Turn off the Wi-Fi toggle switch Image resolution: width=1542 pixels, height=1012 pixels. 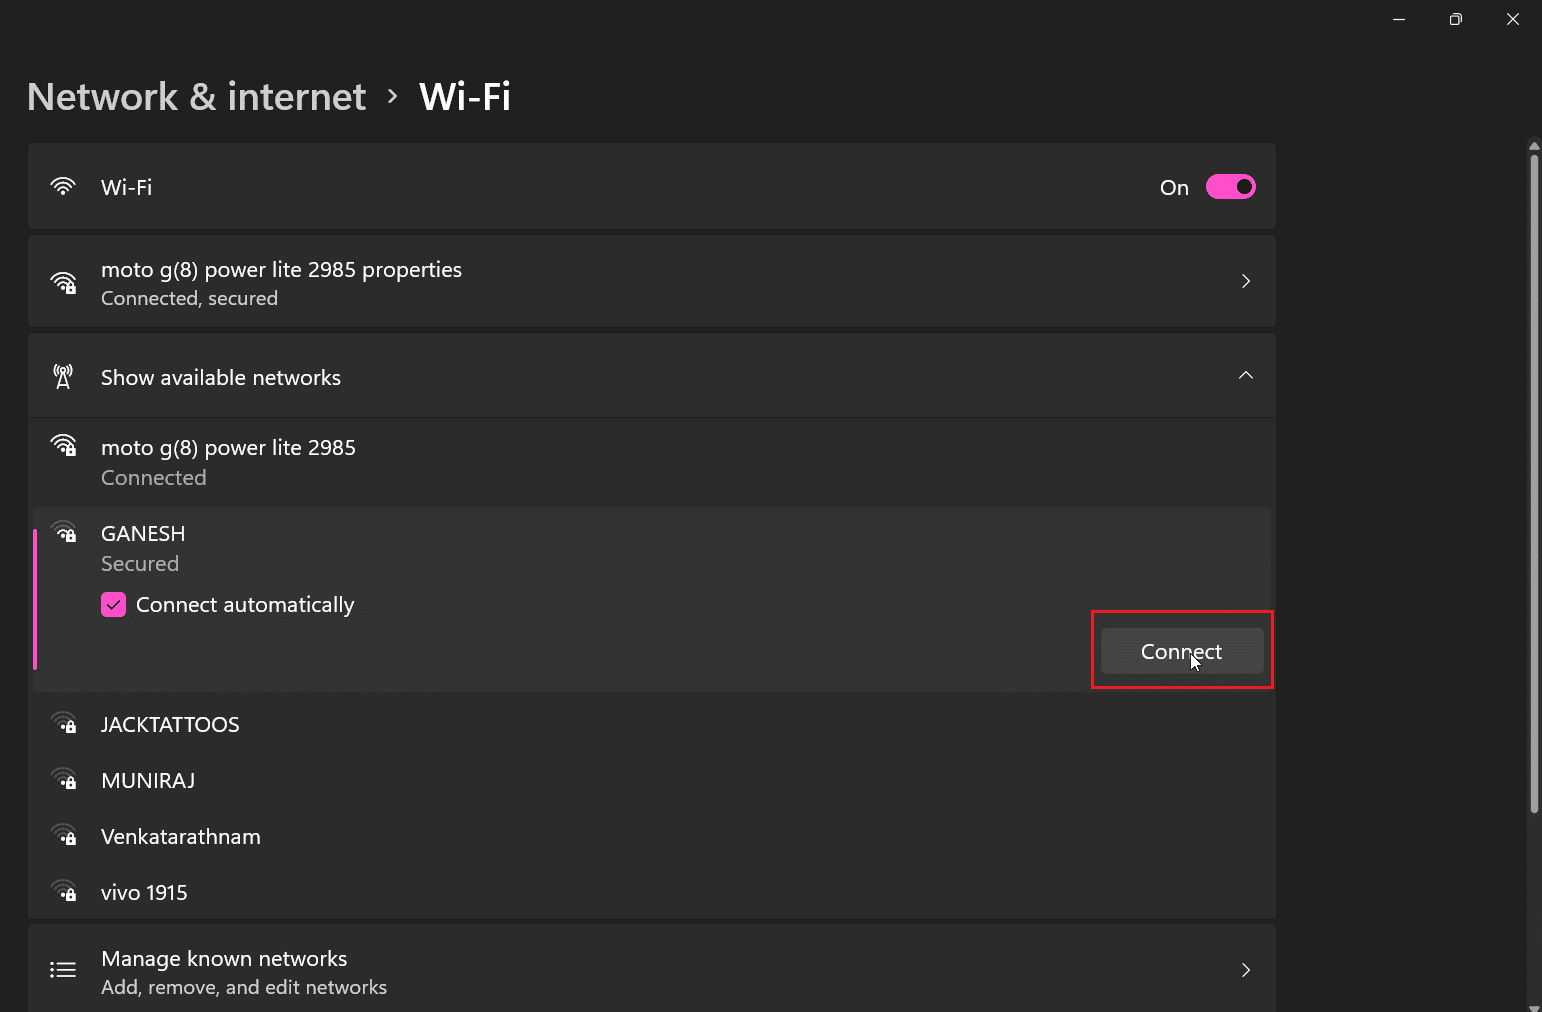click(1230, 187)
